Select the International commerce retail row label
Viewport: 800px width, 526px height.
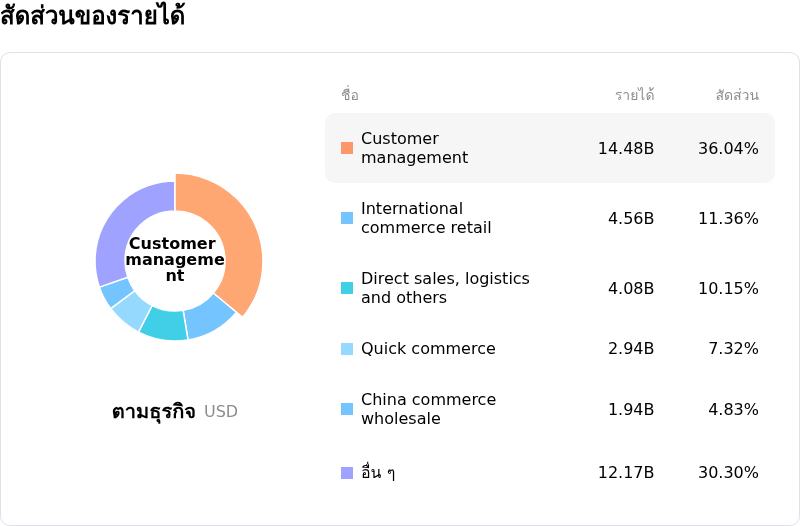[x=426, y=218]
